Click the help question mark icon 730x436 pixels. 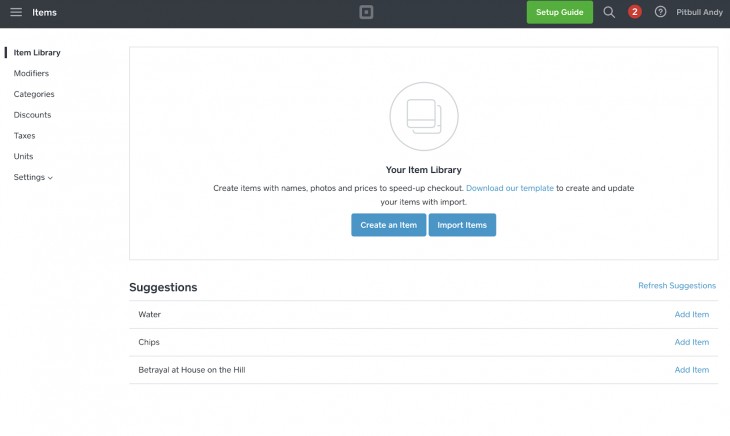660,12
